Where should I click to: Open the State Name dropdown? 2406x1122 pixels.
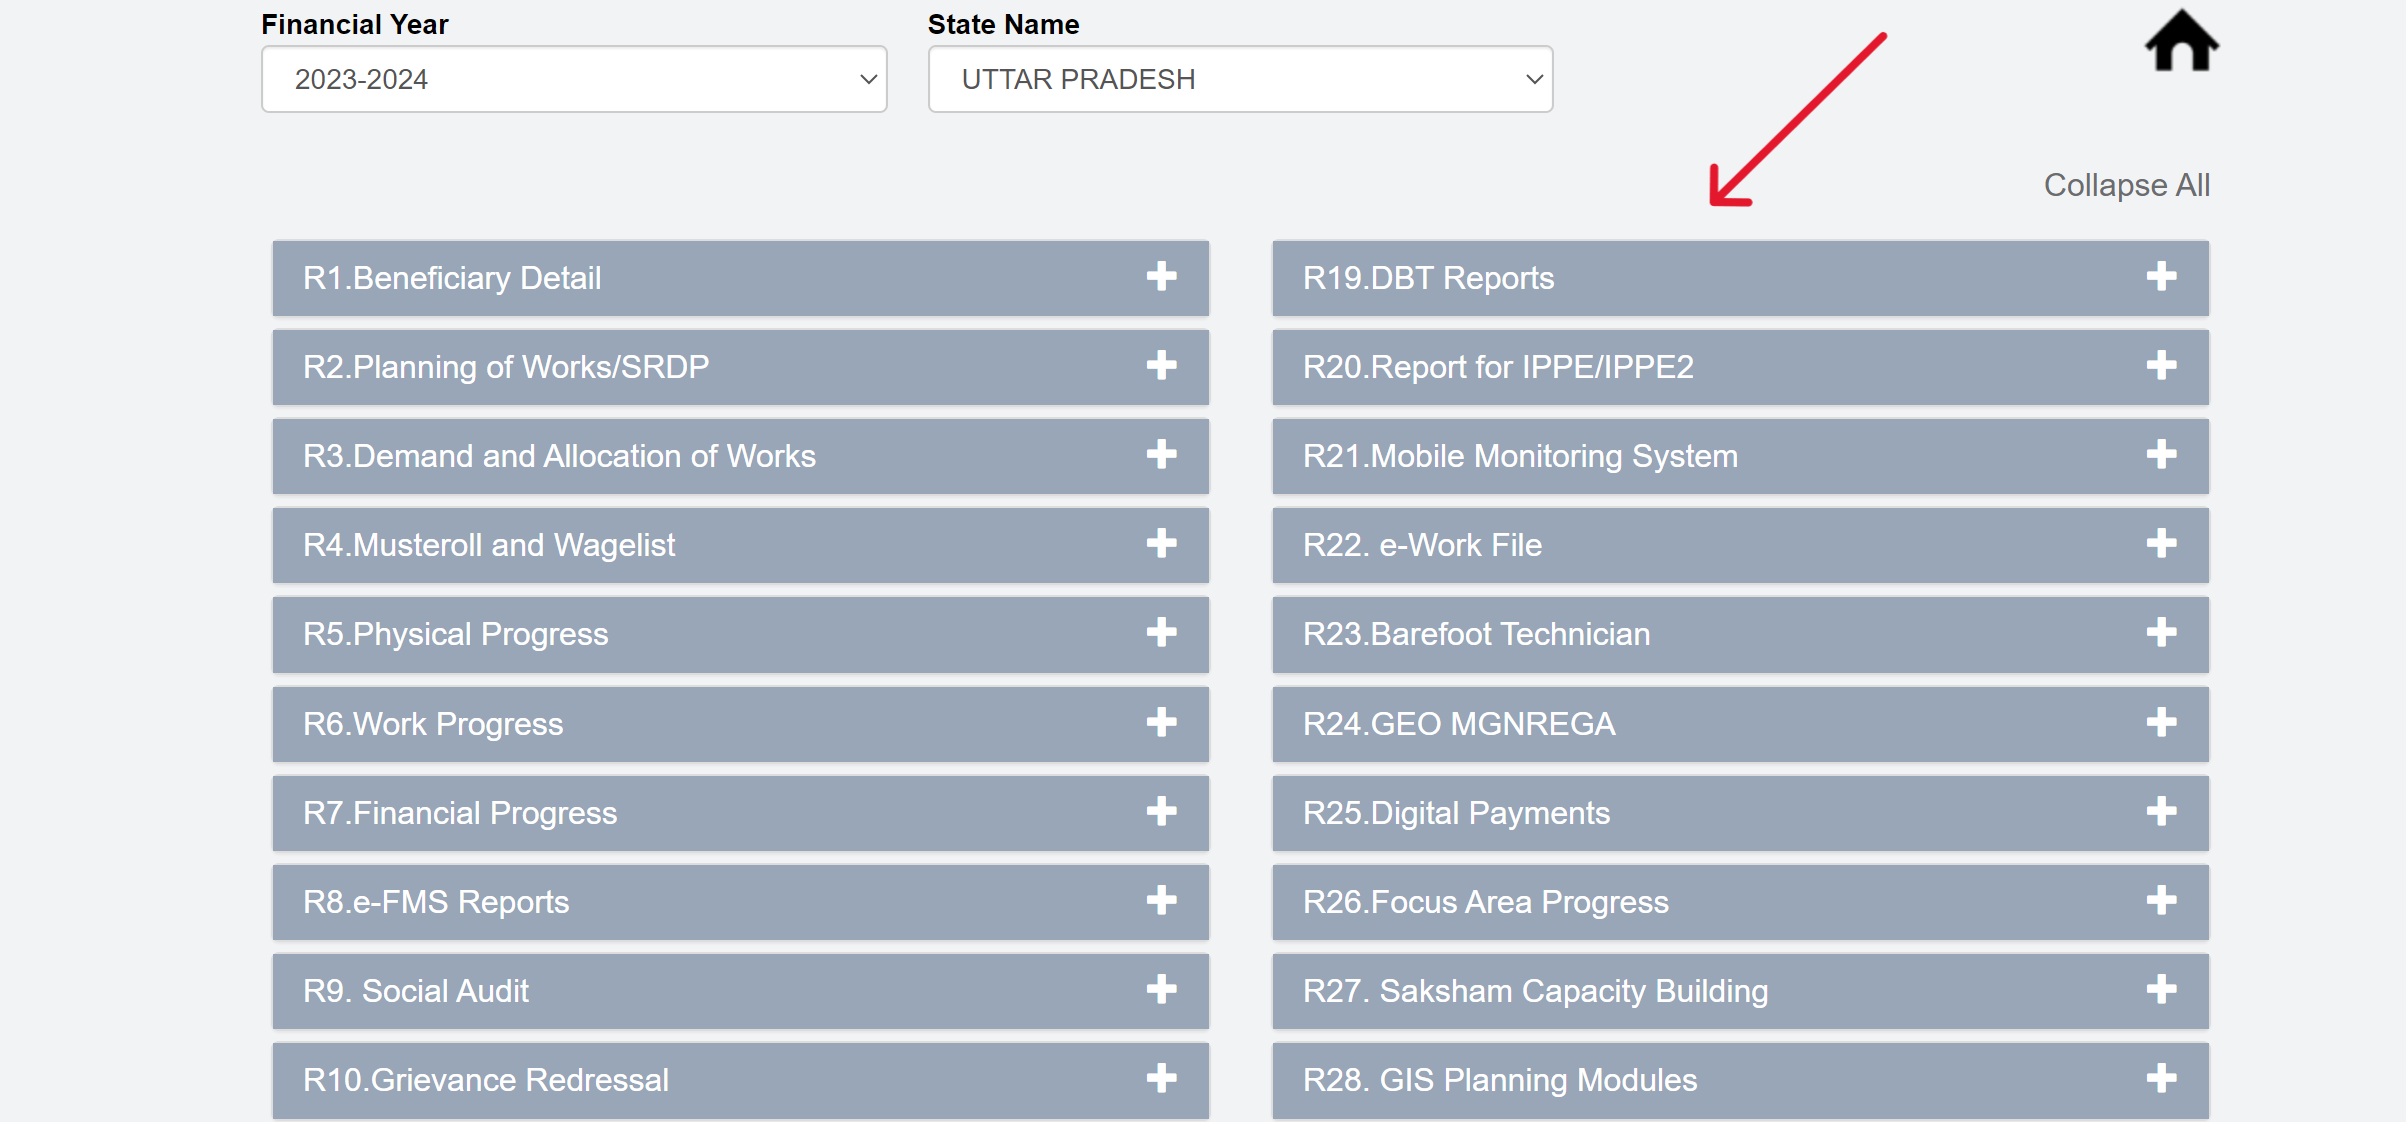pyautogui.click(x=1240, y=79)
